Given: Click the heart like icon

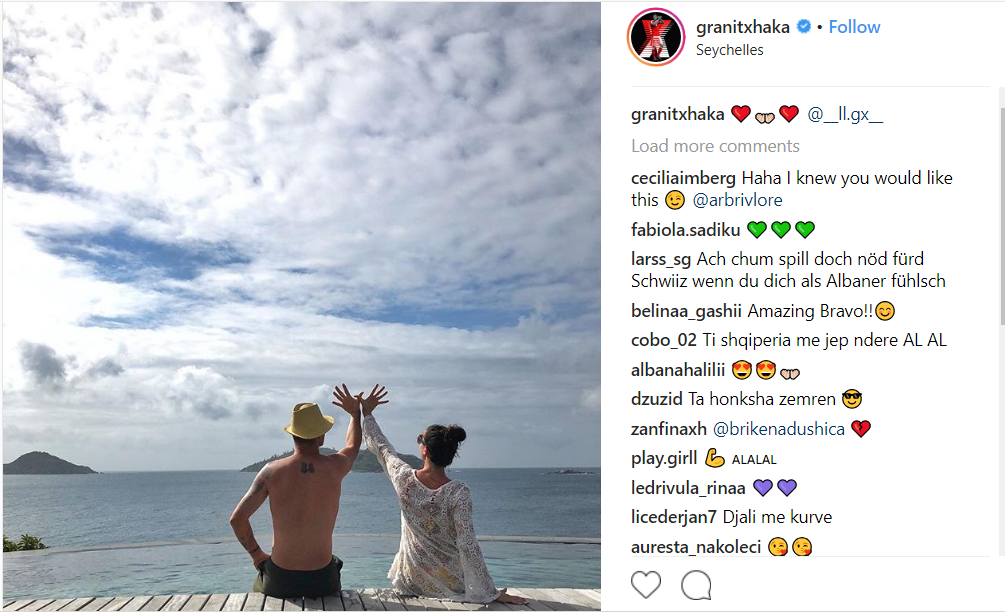Looking at the screenshot, I should pyautogui.click(x=645, y=584).
